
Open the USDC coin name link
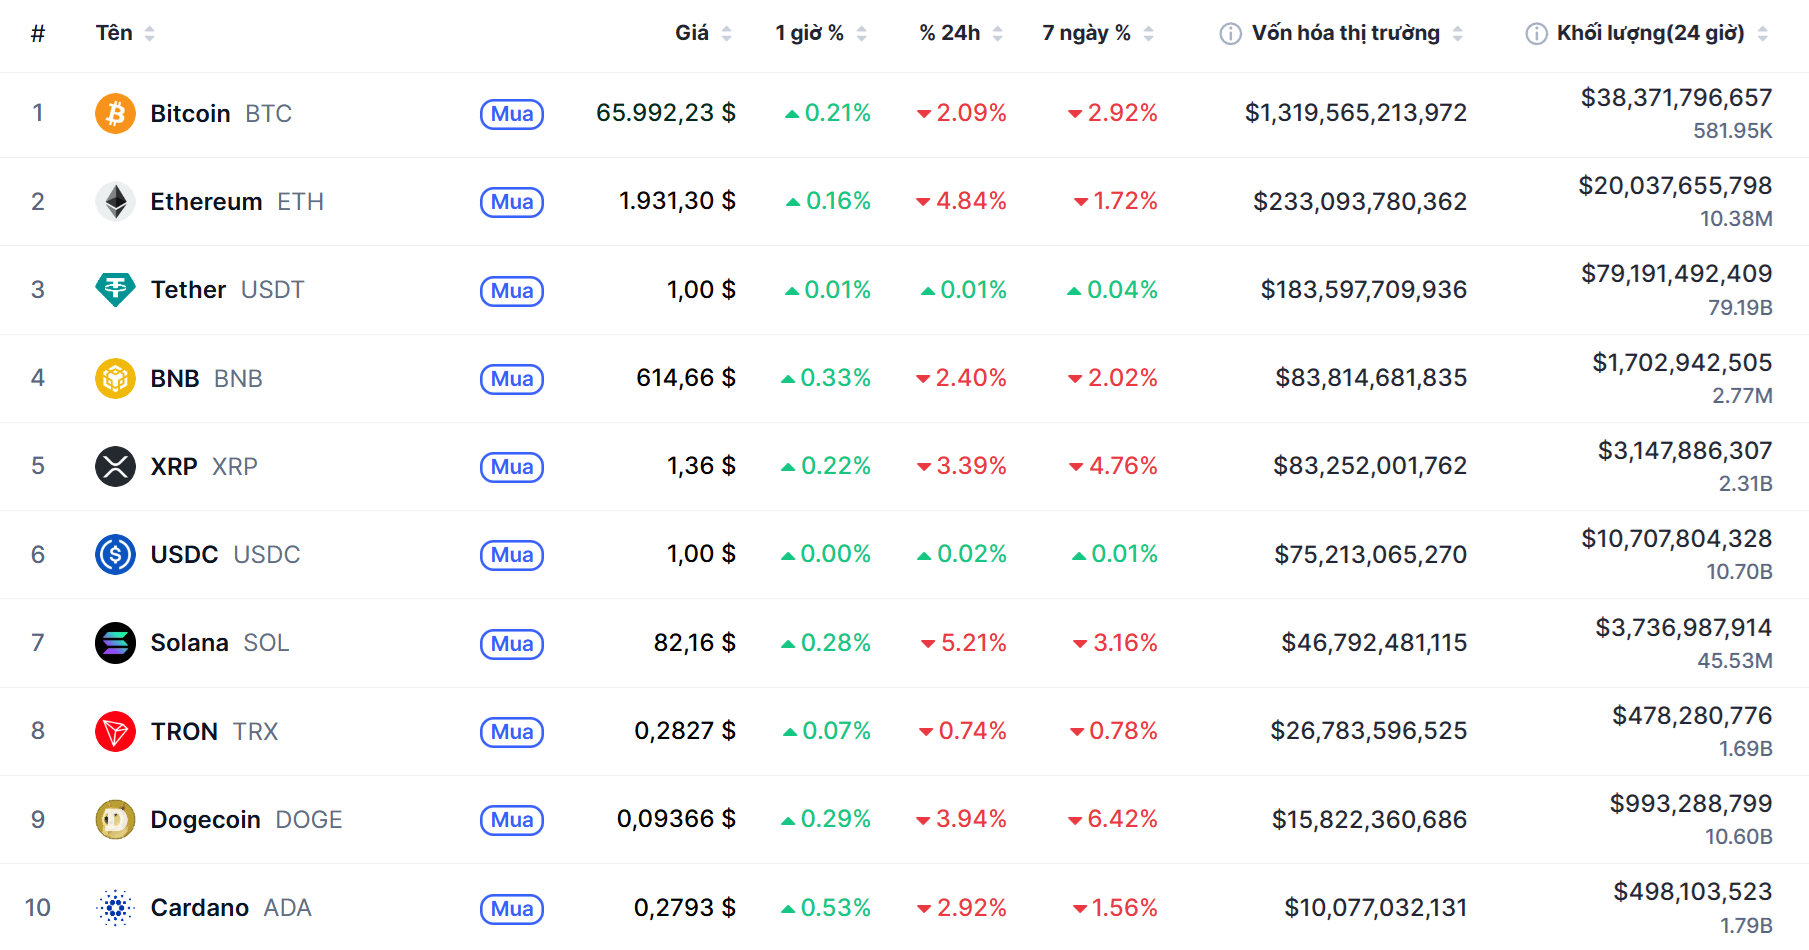click(184, 555)
